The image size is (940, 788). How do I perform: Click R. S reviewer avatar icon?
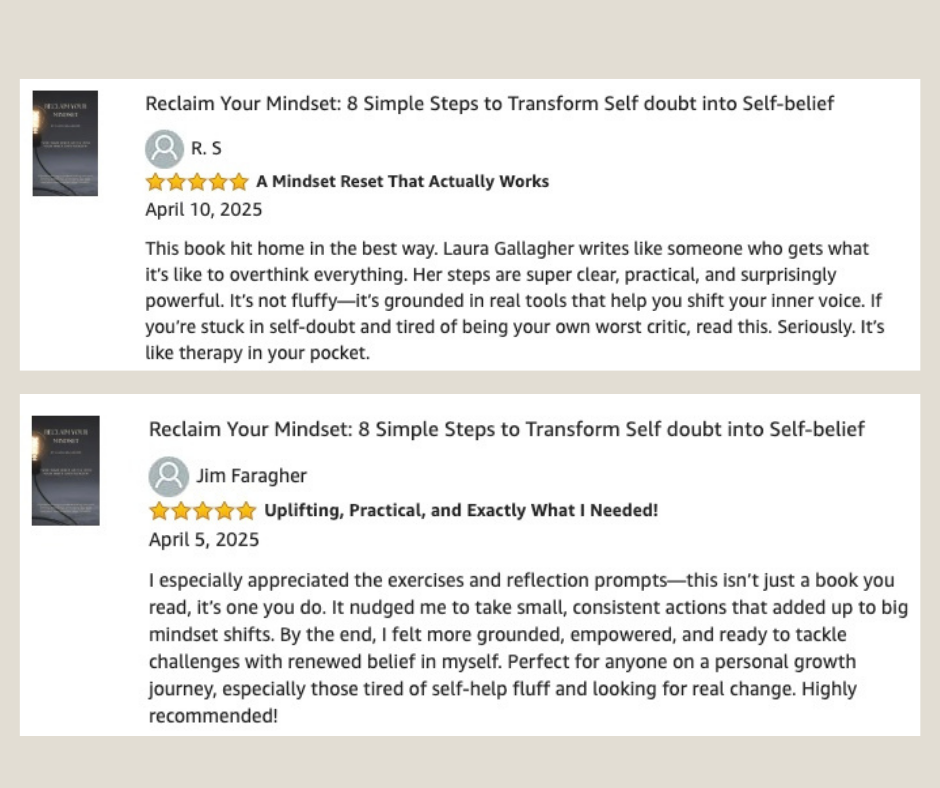[x=164, y=149]
